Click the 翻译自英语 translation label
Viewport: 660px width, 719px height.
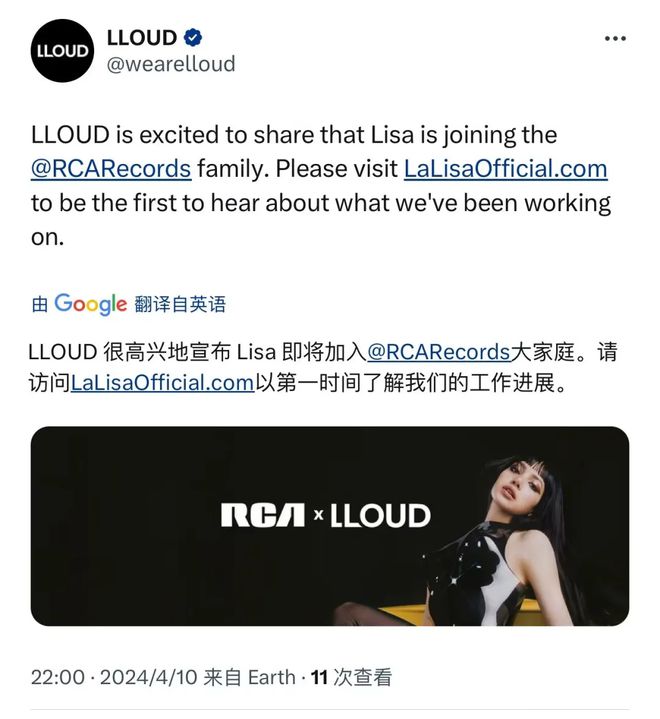coord(180,304)
